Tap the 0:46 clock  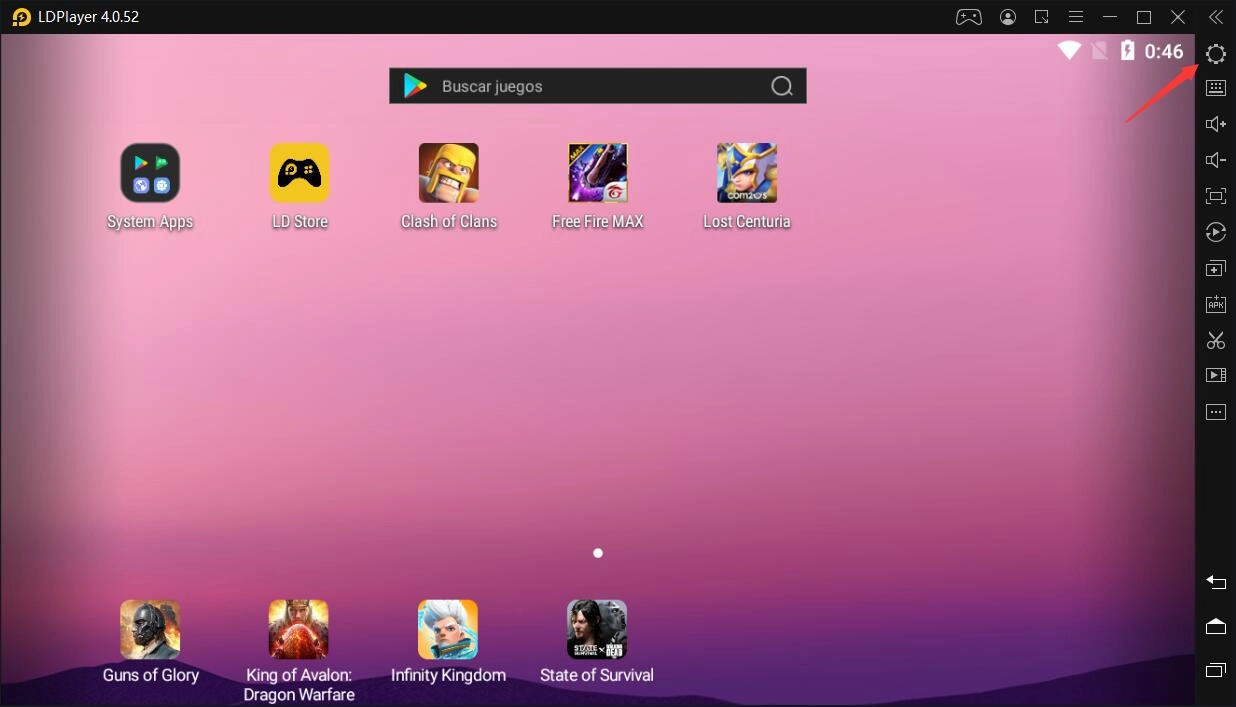coord(1164,51)
